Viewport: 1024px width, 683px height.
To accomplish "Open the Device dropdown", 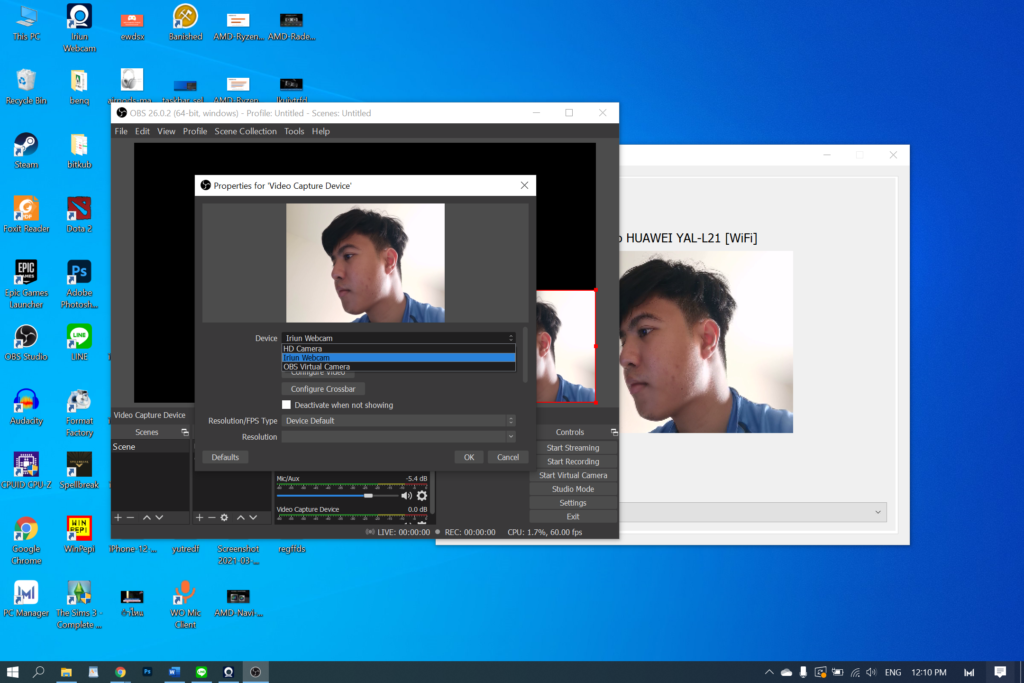I will (398, 338).
